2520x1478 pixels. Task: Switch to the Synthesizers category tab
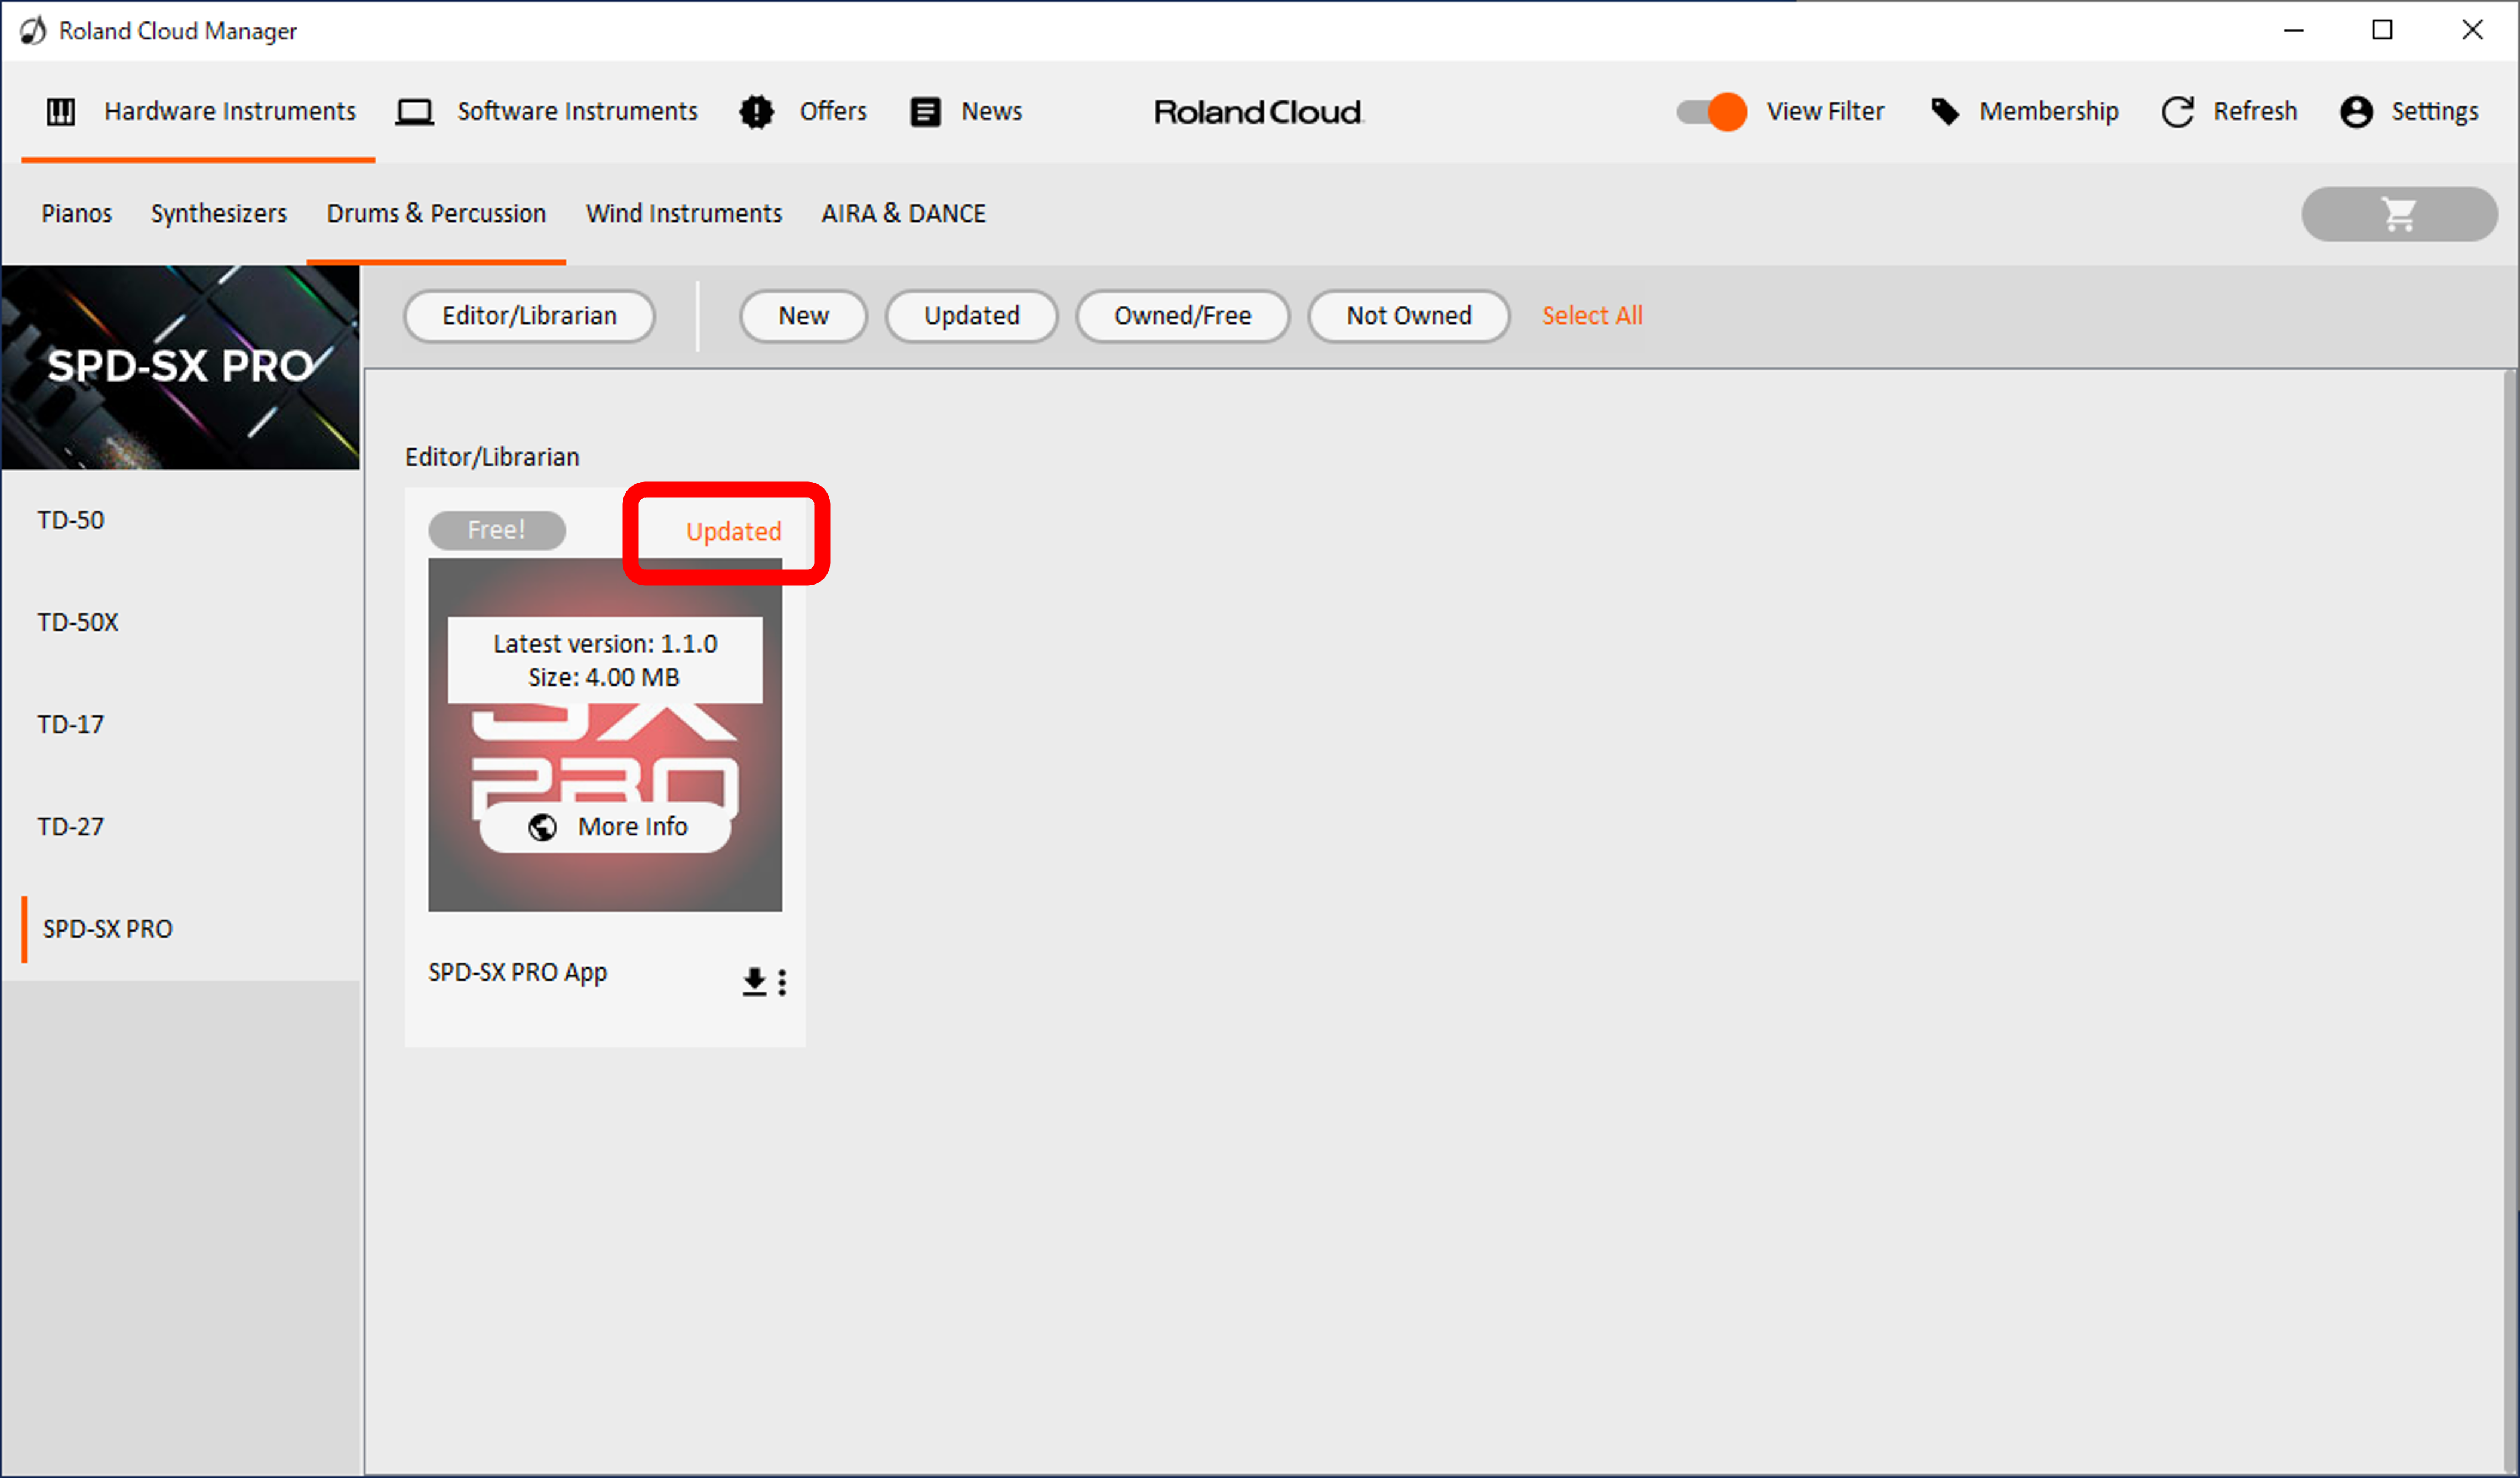(218, 214)
